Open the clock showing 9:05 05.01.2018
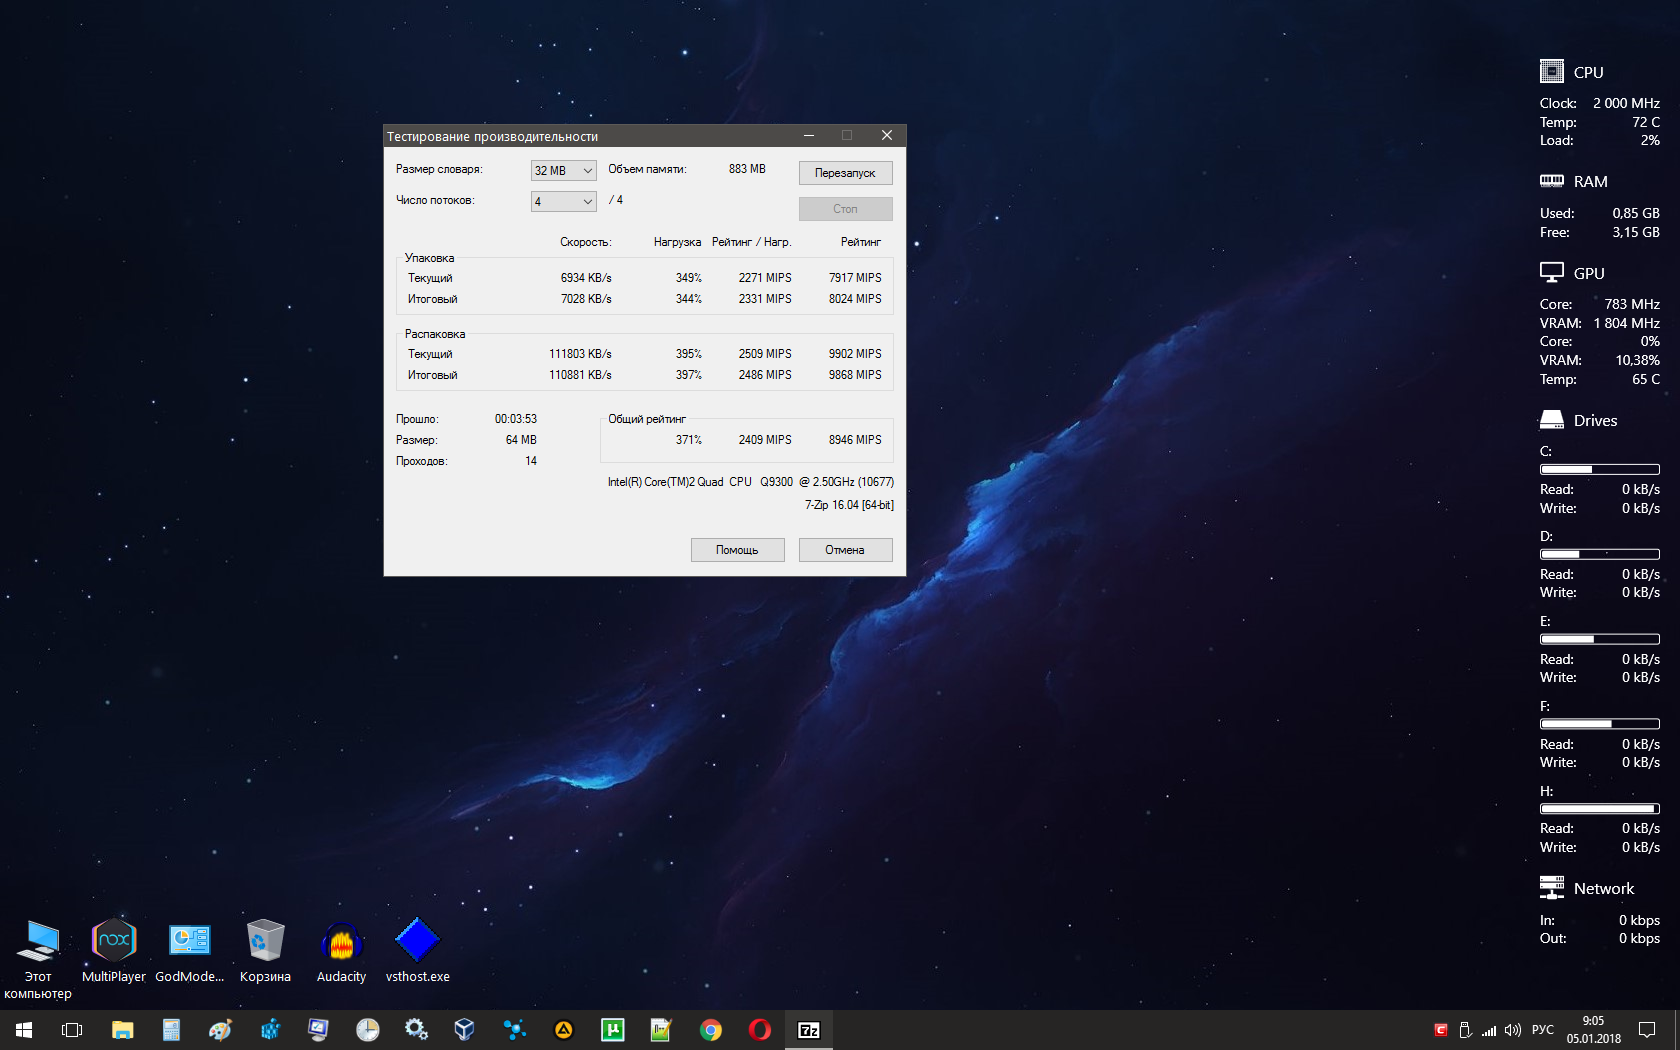 (1594, 1030)
